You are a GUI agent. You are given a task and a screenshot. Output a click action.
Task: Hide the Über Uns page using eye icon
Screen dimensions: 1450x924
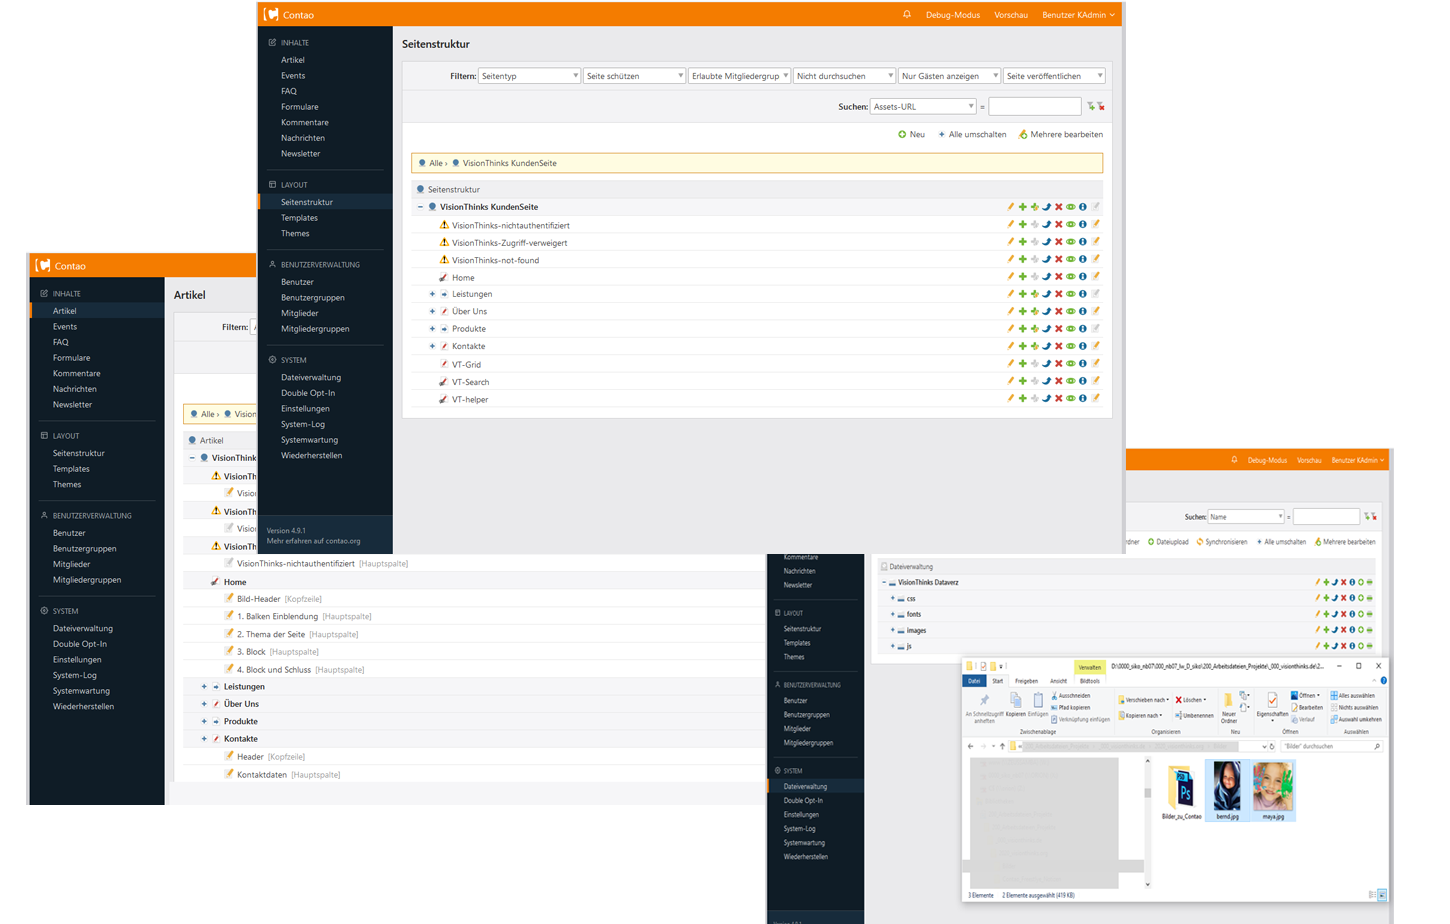click(x=1070, y=312)
